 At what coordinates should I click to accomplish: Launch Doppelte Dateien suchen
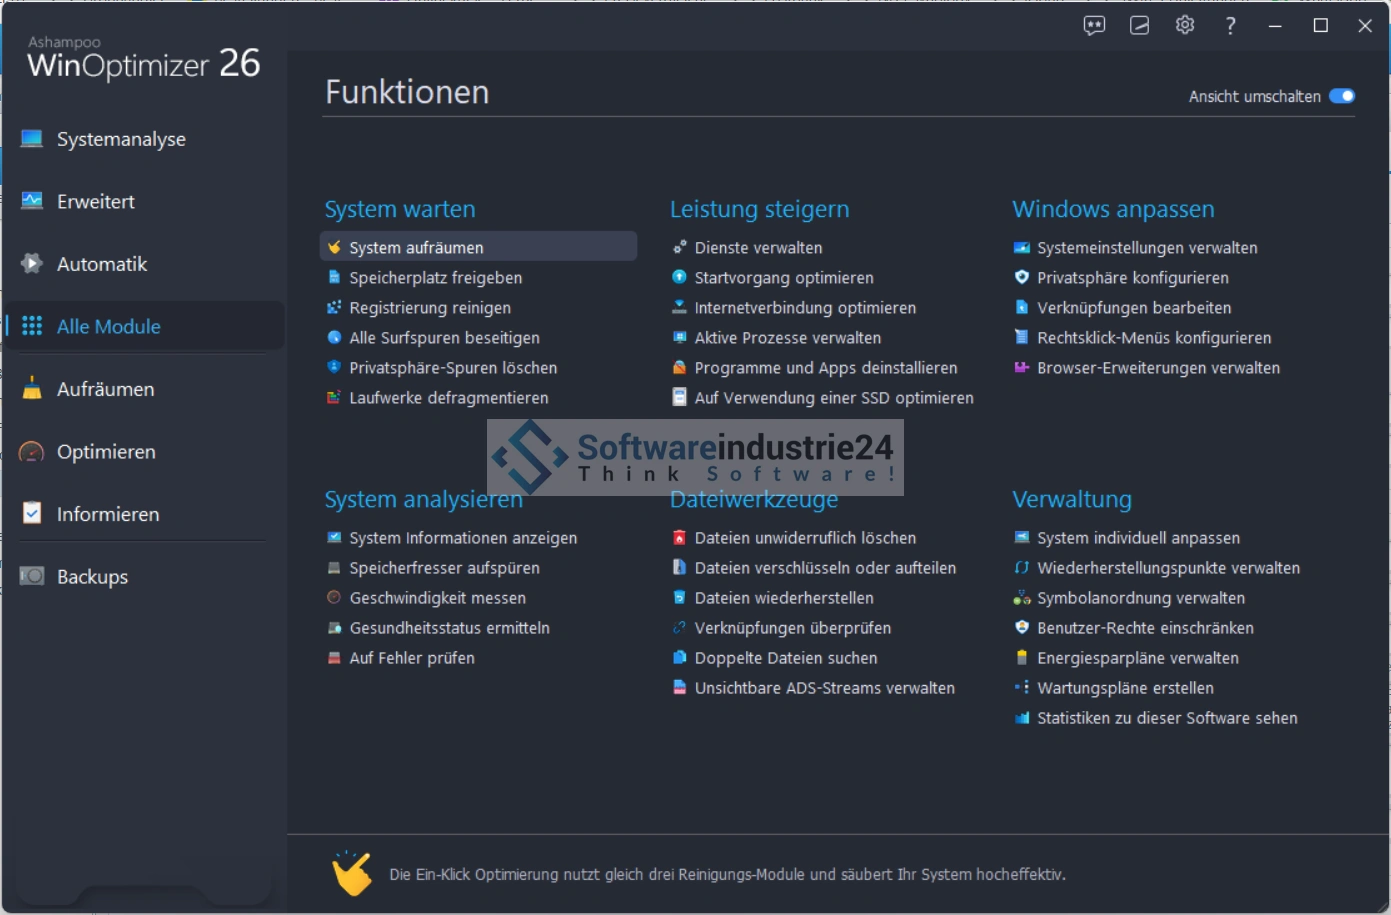785,658
